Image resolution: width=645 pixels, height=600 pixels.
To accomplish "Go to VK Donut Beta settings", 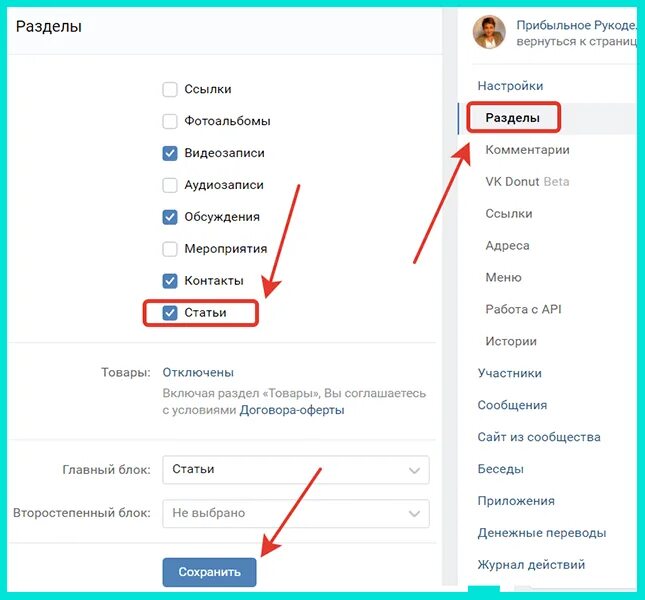I will (x=527, y=182).
